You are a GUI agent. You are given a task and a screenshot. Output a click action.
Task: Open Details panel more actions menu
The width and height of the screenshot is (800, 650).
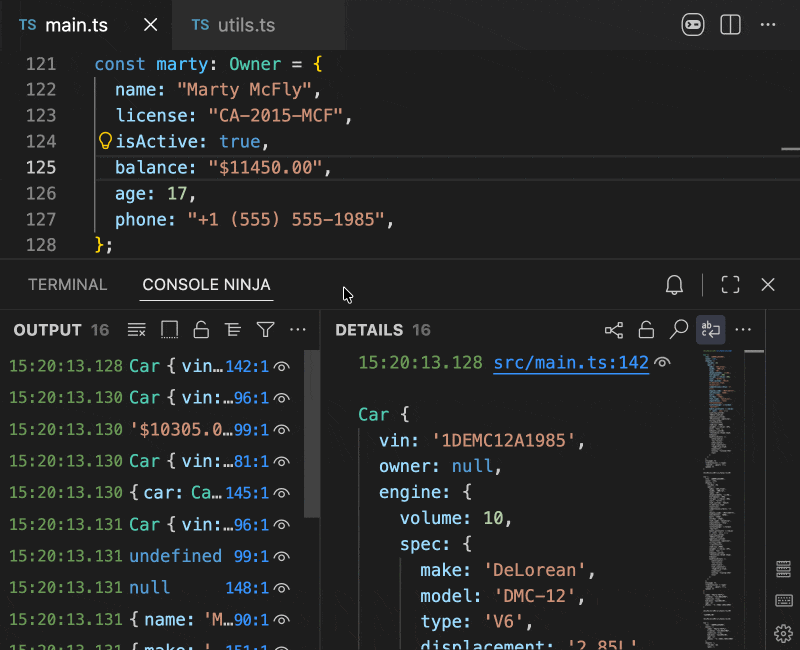point(743,329)
